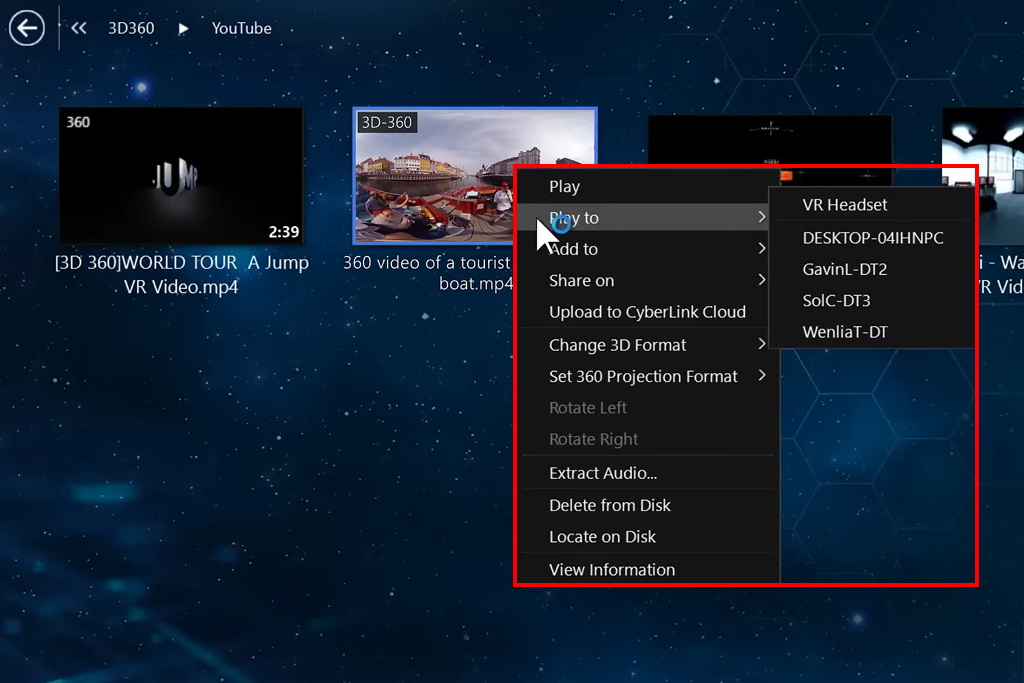Select the YouTube breadcrumb item
1024x683 pixels.
click(x=242, y=28)
